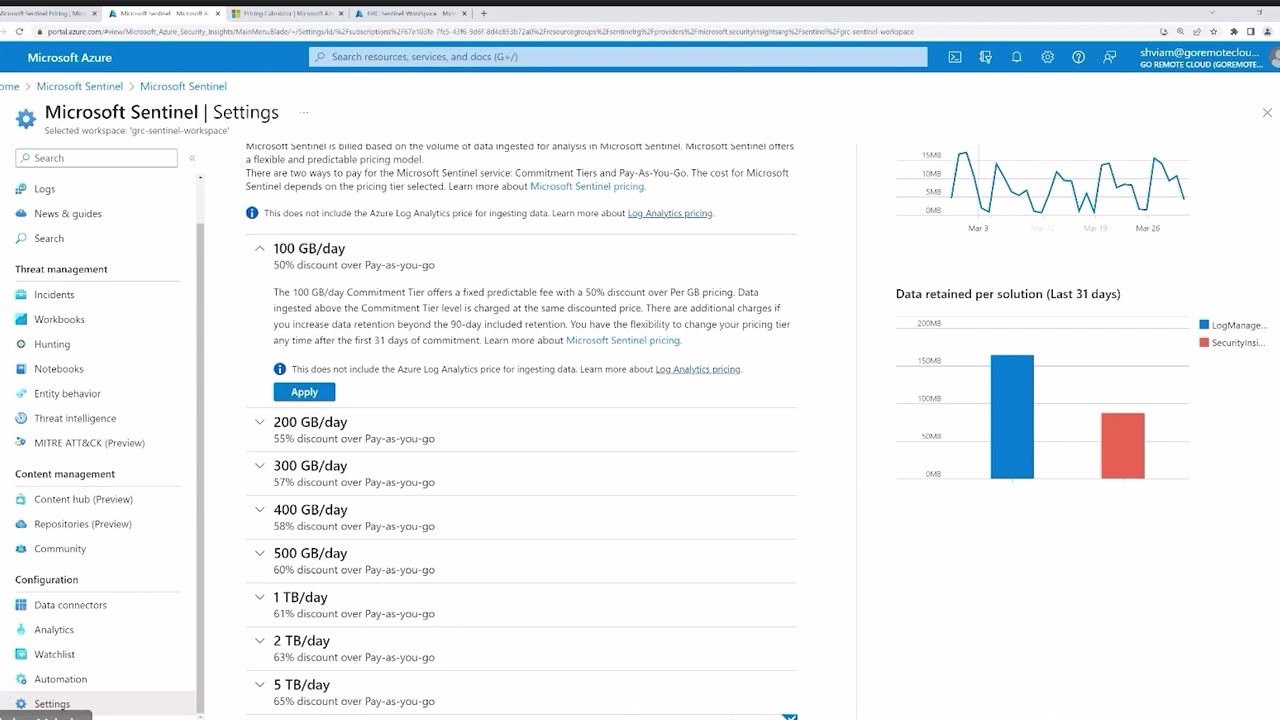Click Analytics flask icon in sidebar
The image size is (1280, 720).
click(x=21, y=630)
